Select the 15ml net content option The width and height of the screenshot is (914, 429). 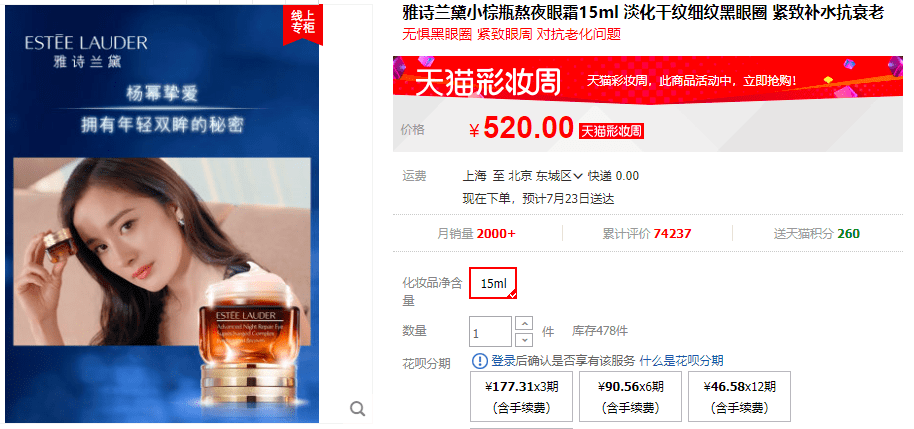[x=493, y=283]
